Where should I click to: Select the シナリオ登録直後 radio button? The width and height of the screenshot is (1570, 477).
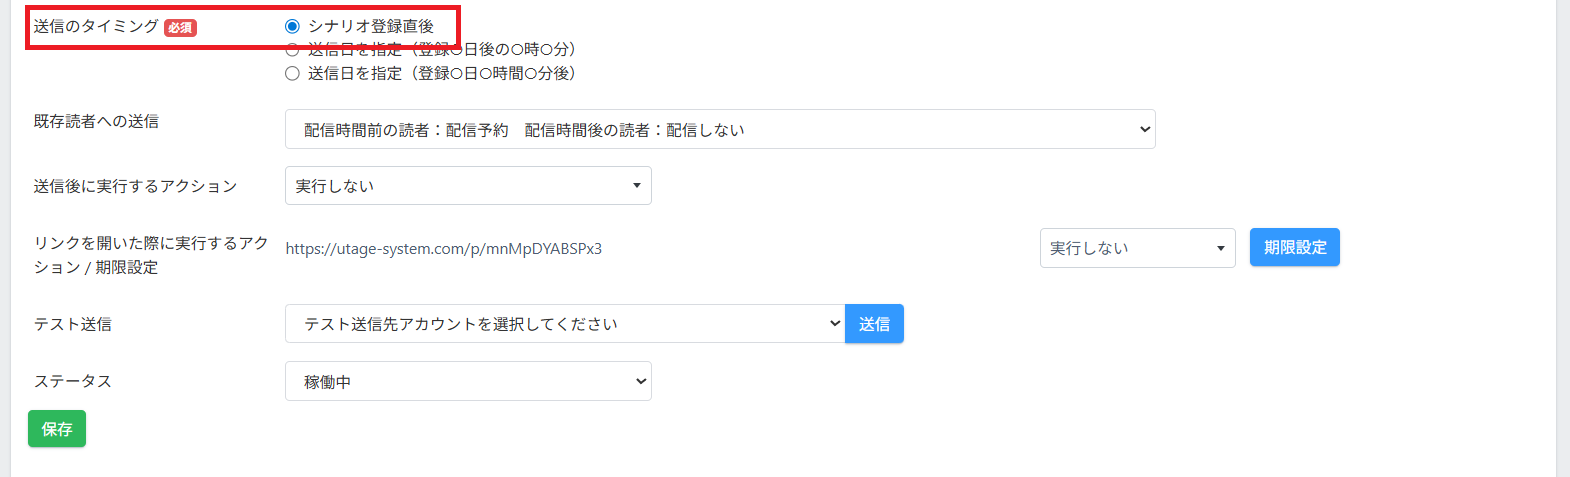292,26
